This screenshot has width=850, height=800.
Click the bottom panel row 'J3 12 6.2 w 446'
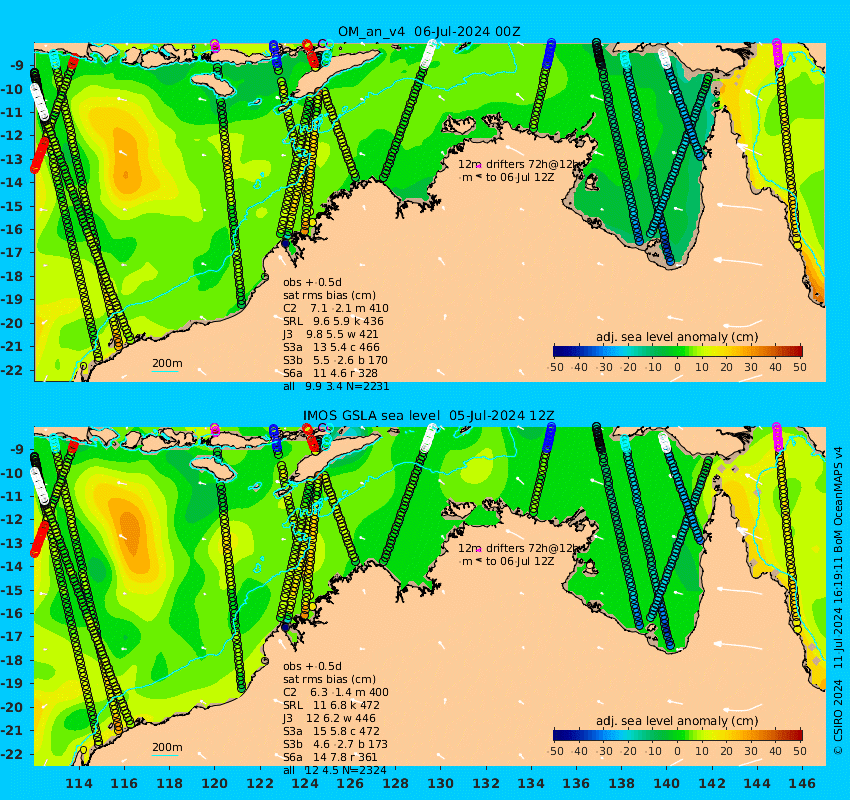[329, 719]
